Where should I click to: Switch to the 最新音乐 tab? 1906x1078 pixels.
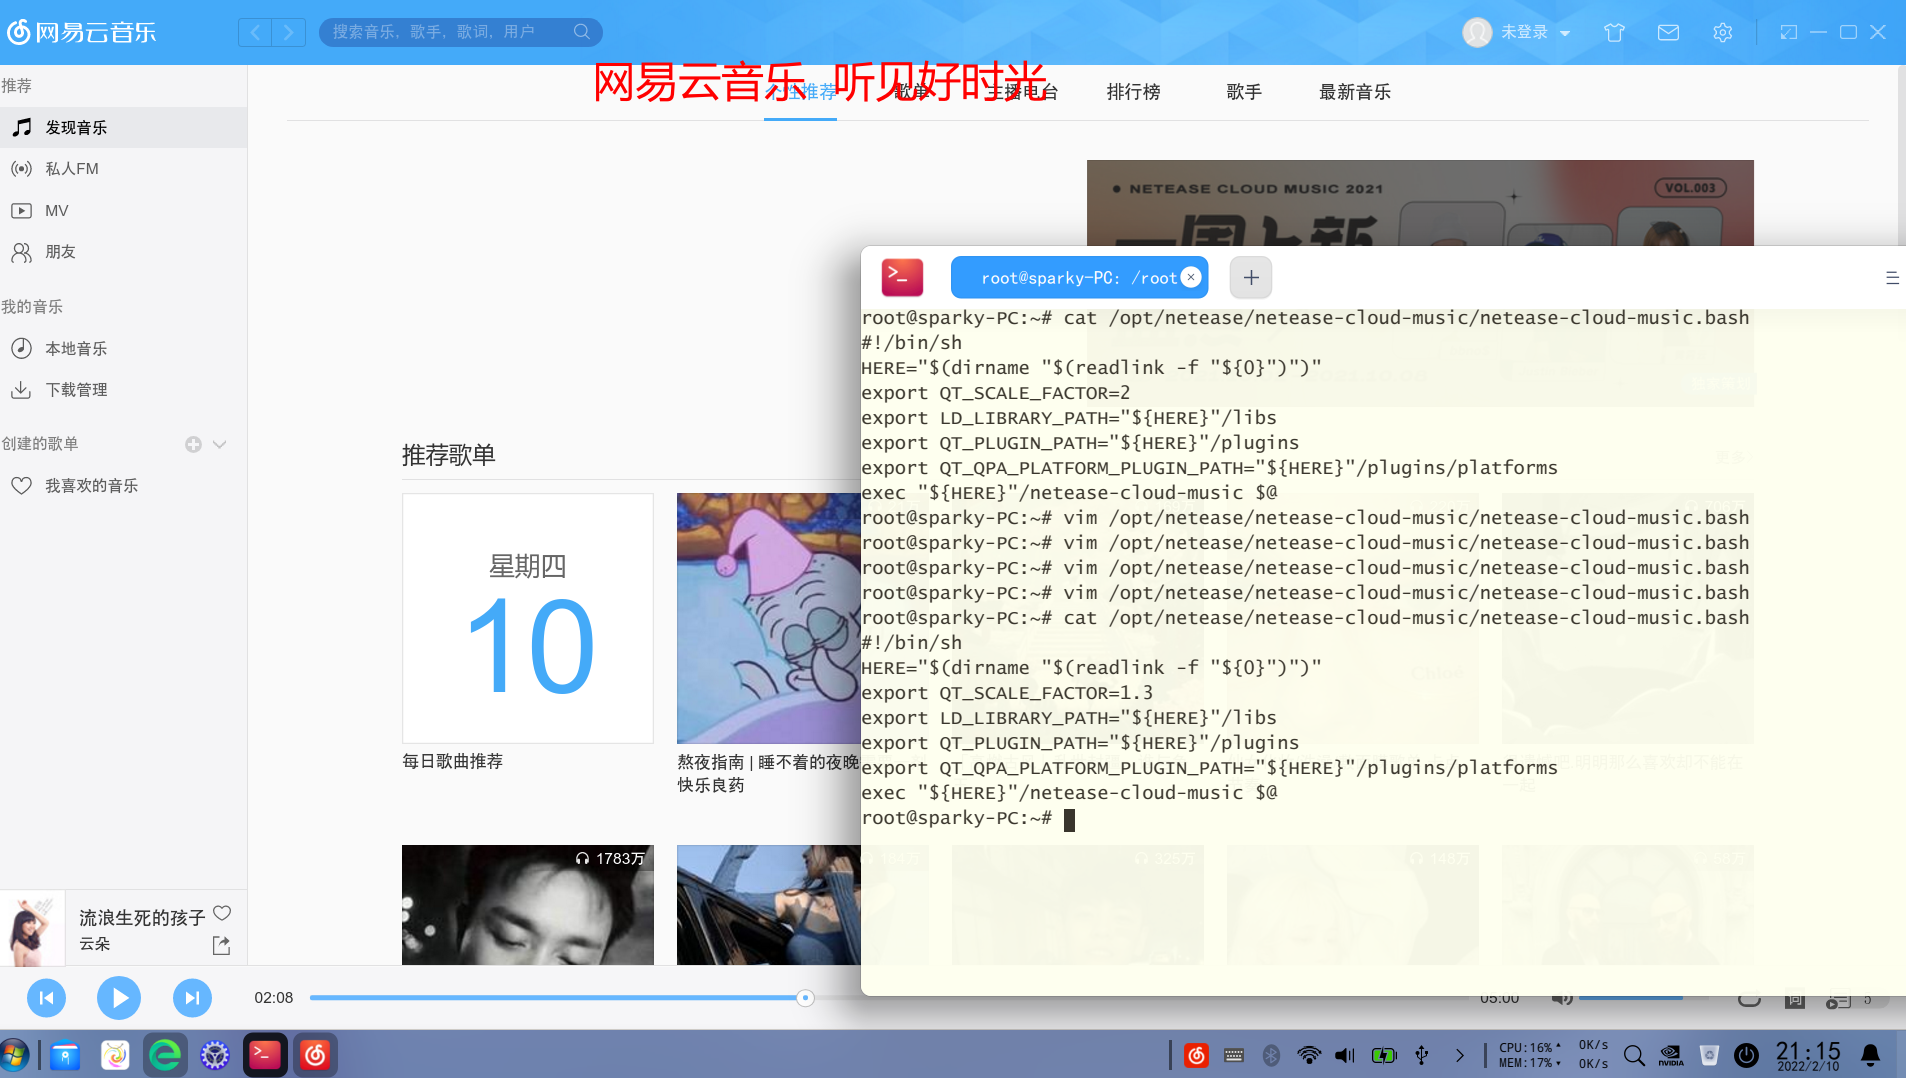(x=1355, y=92)
